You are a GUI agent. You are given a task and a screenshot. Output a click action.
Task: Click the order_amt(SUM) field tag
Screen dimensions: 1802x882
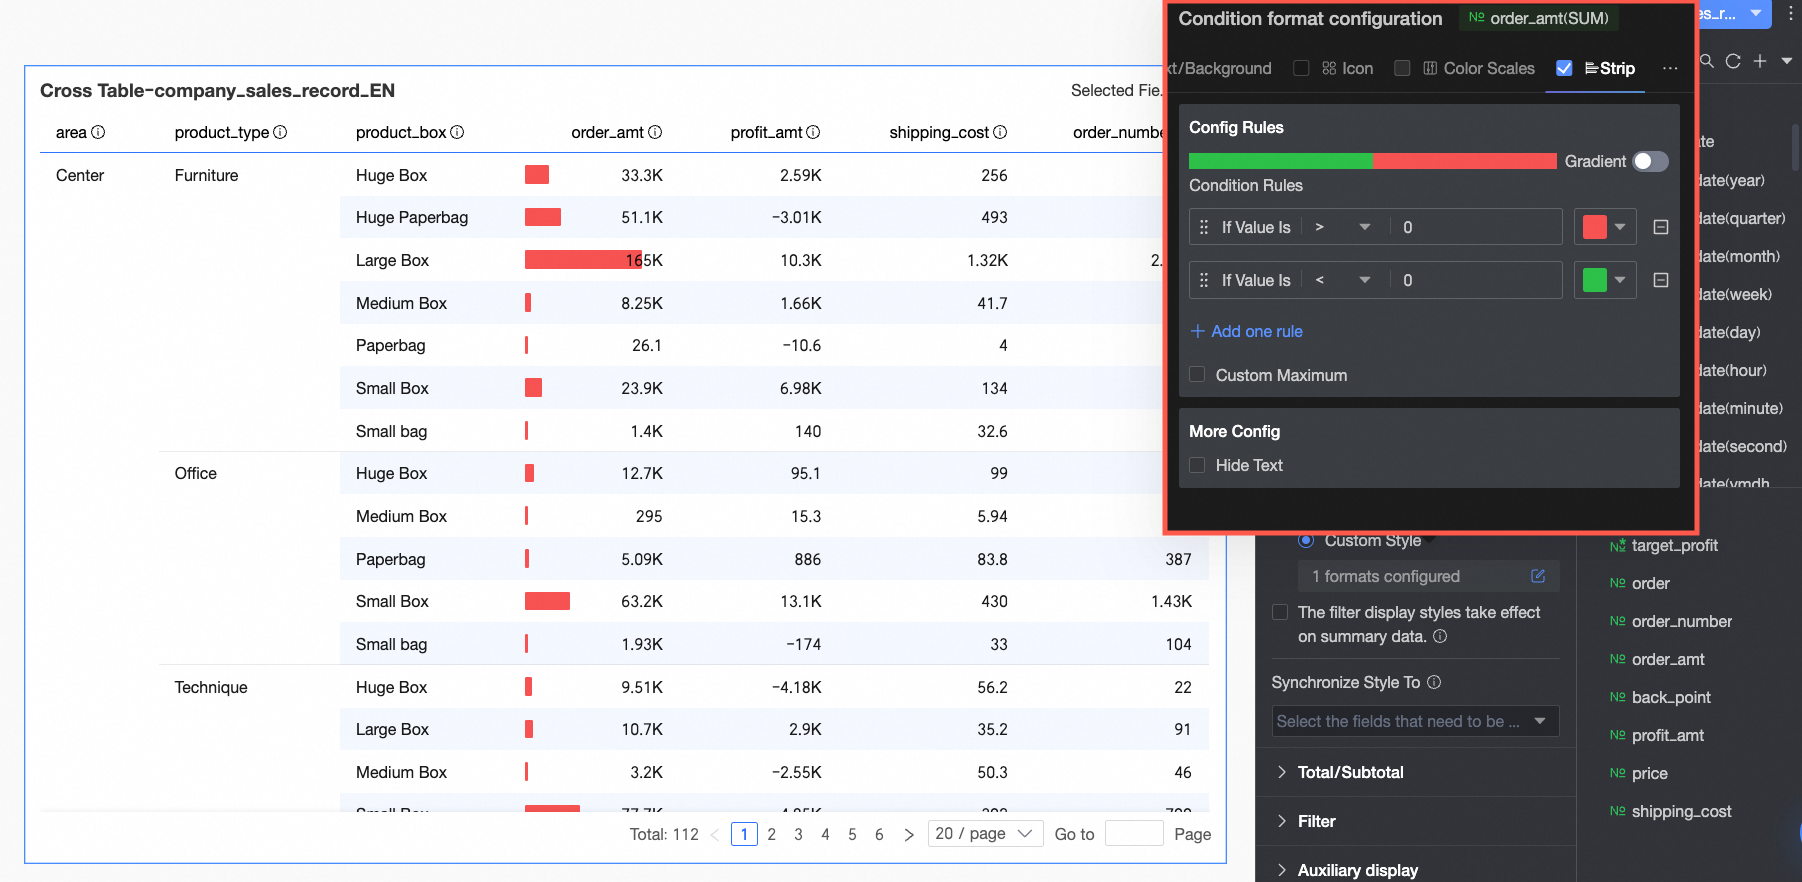1539,18
